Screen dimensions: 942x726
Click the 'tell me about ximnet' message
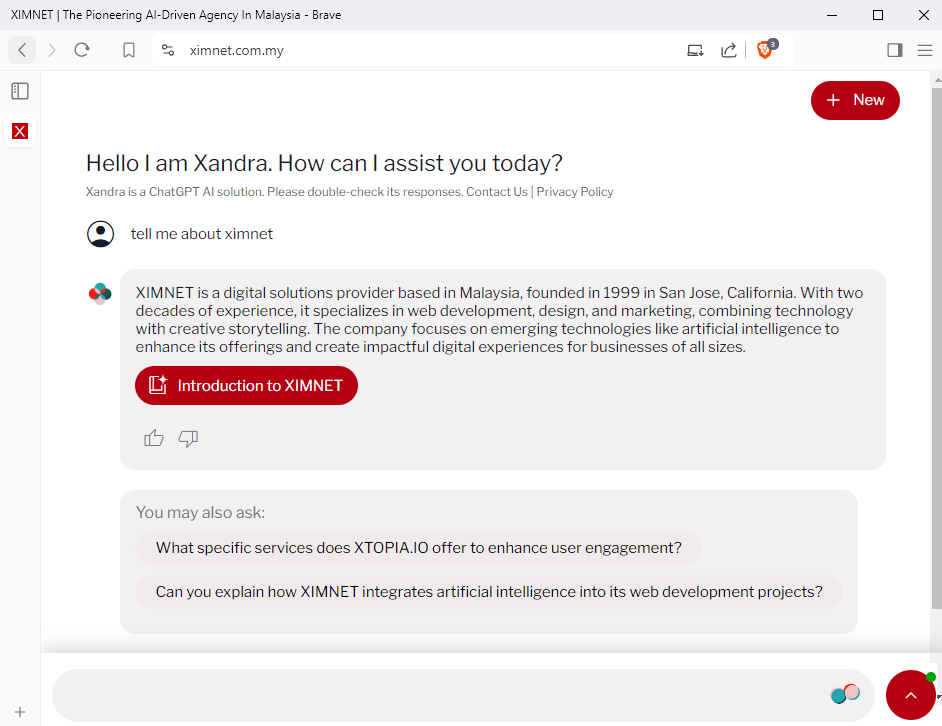coord(202,234)
